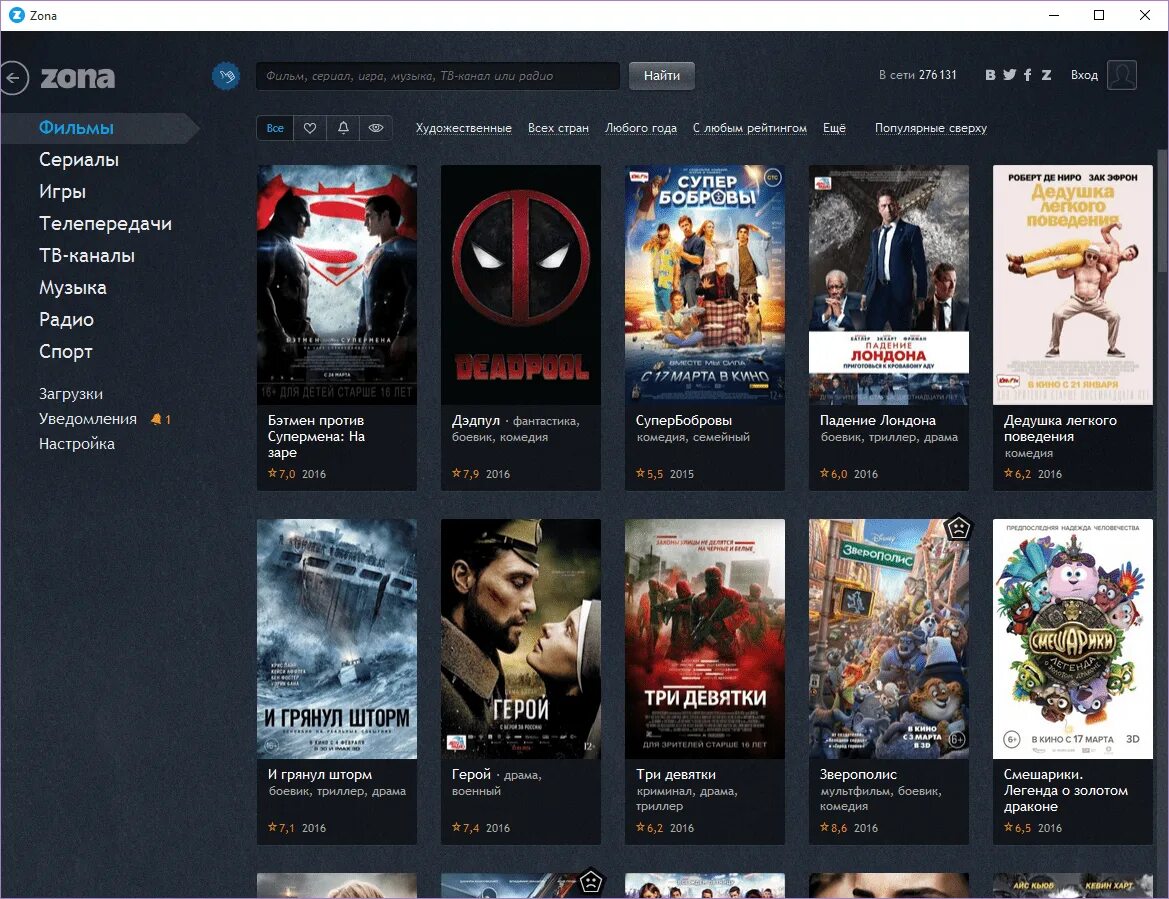Image resolution: width=1169 pixels, height=899 pixels.
Task: Click the Зверополис title text
Action: (x=858, y=775)
